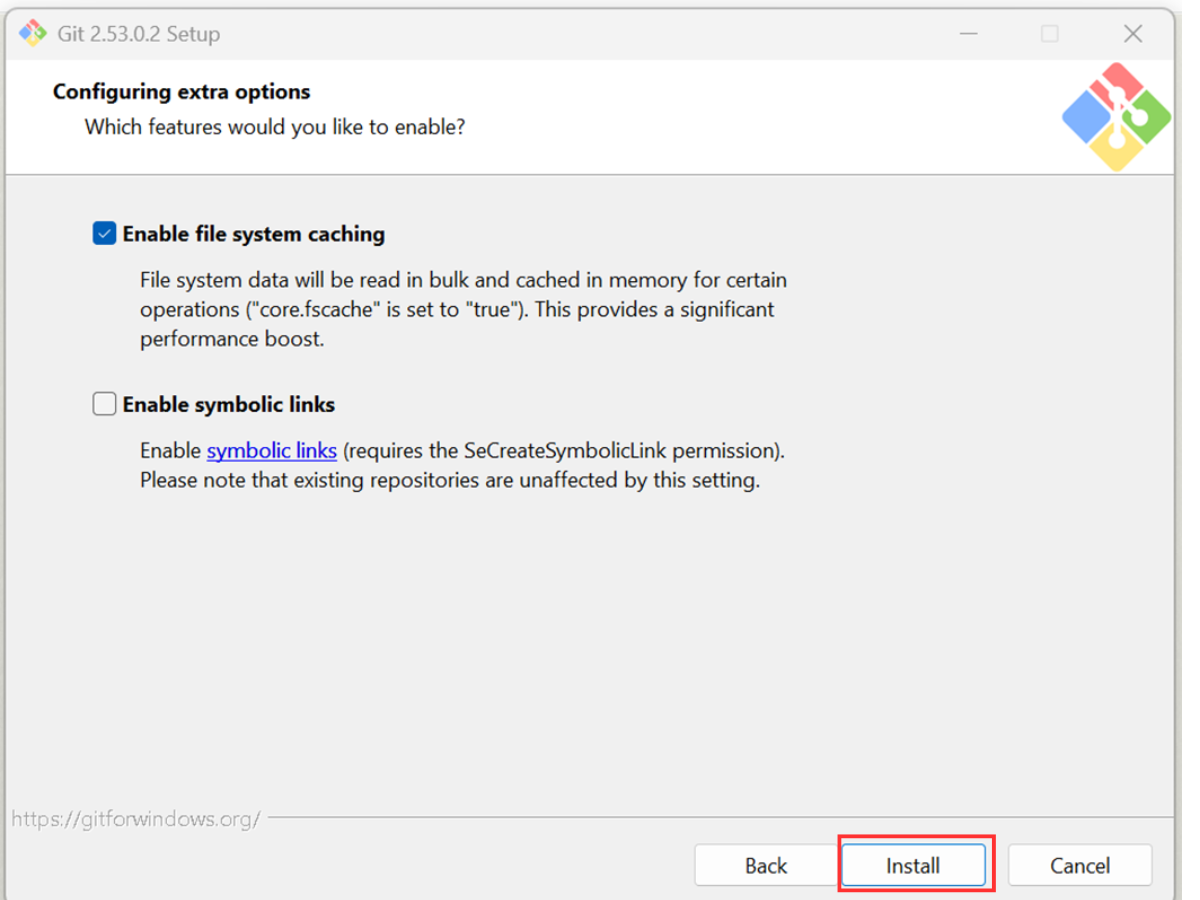Click the "Enable file system caching" label text

coord(253,234)
